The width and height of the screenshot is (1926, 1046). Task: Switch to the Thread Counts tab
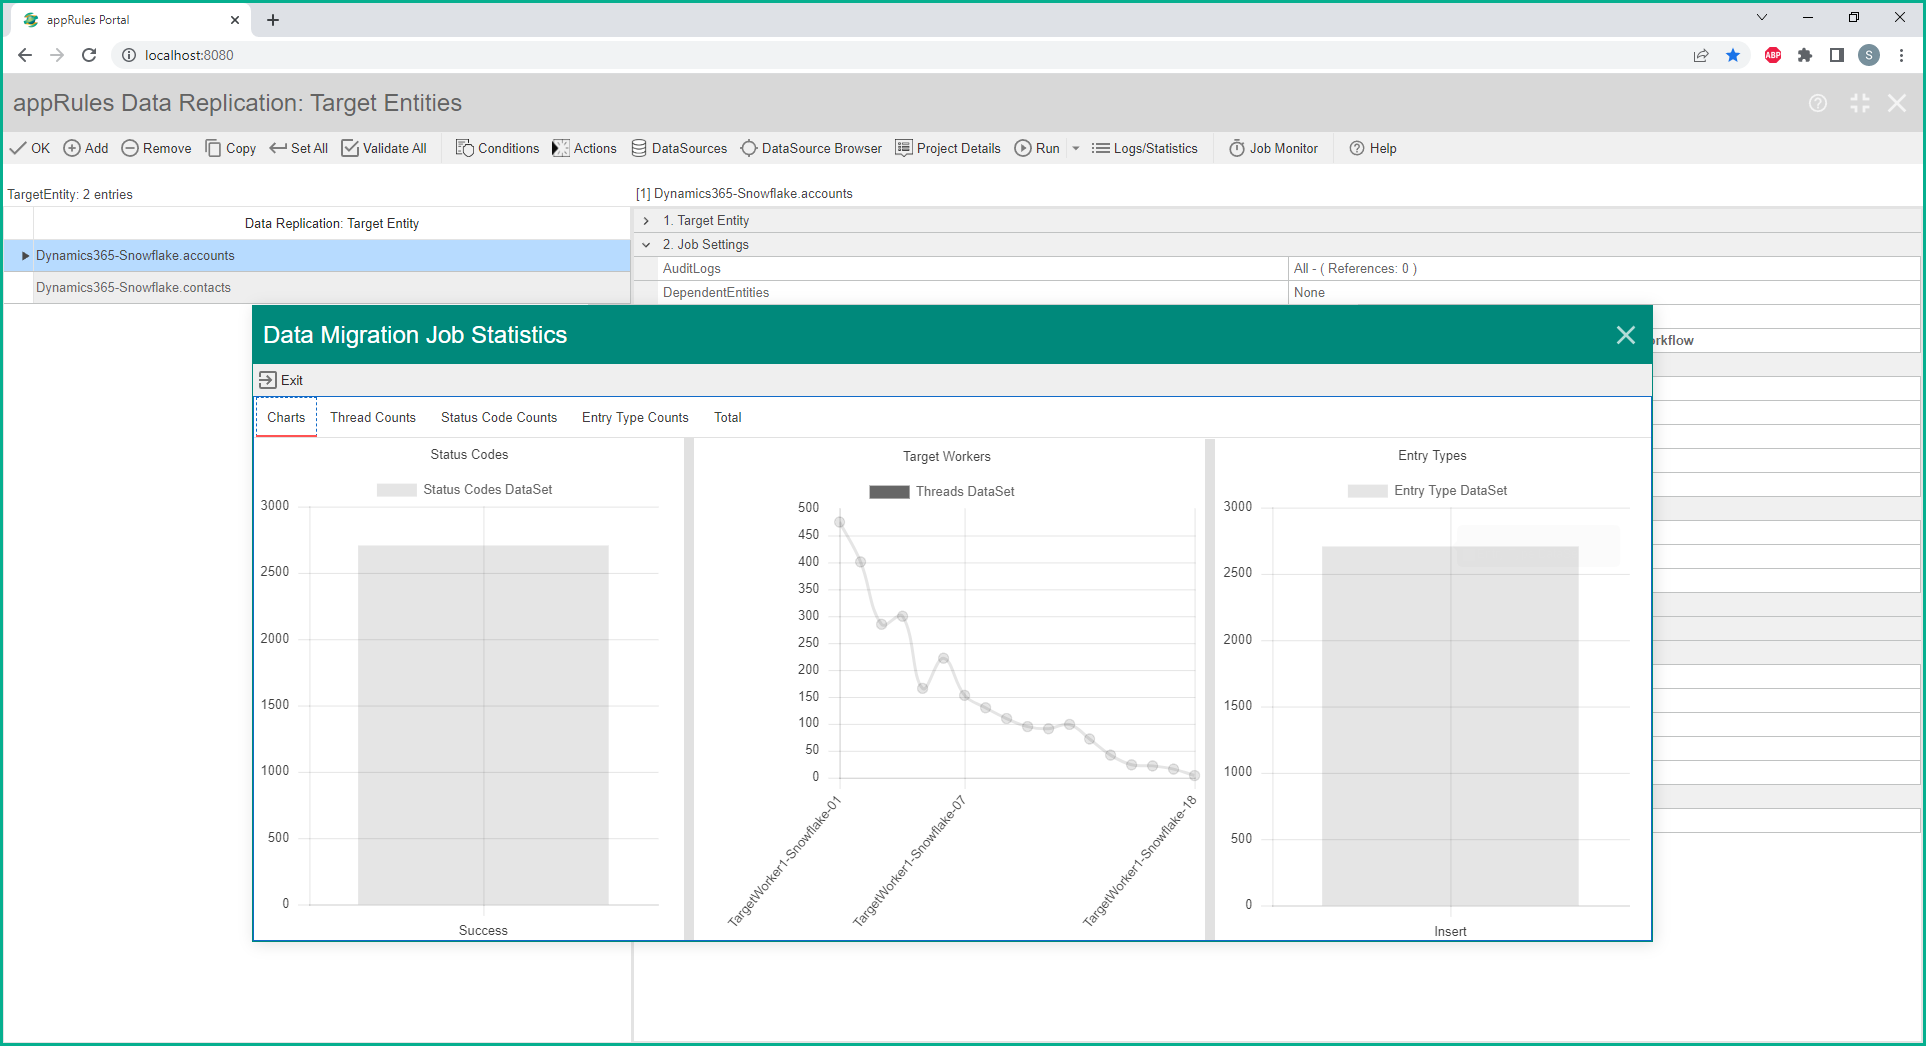point(373,417)
